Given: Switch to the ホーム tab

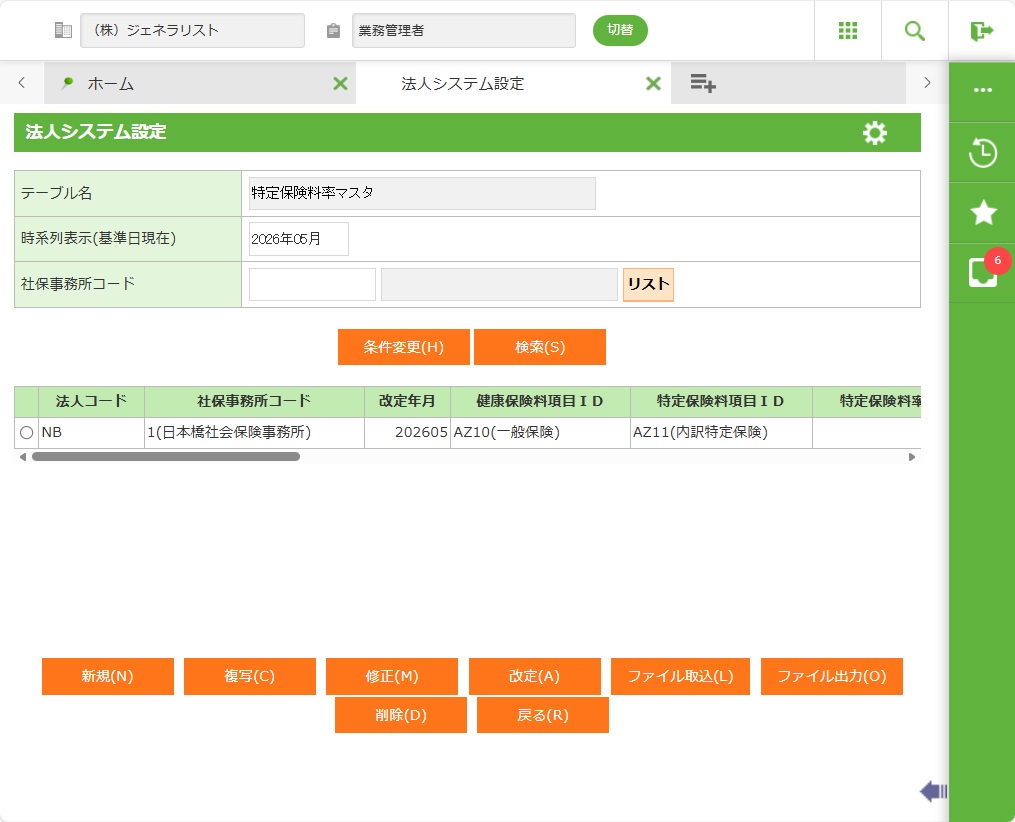Looking at the screenshot, I should (110, 84).
